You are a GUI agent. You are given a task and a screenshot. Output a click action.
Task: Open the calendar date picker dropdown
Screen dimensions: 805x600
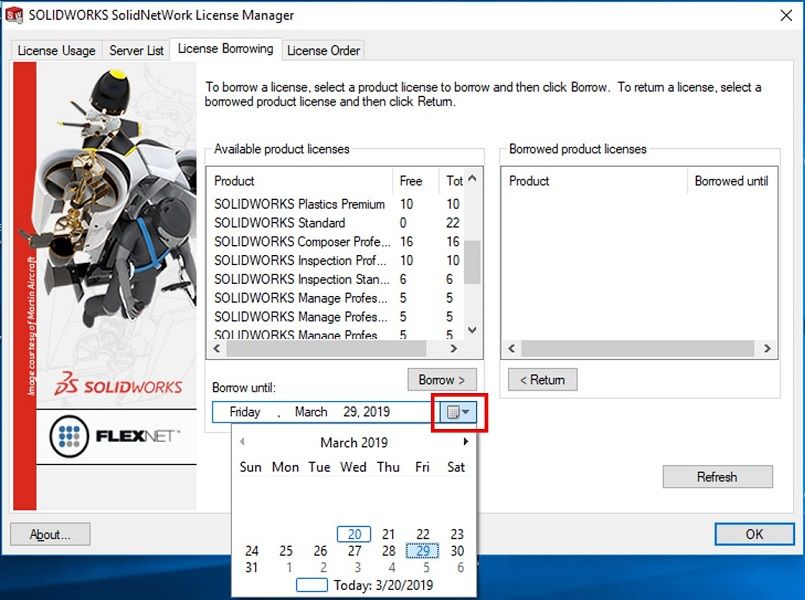[459, 412]
